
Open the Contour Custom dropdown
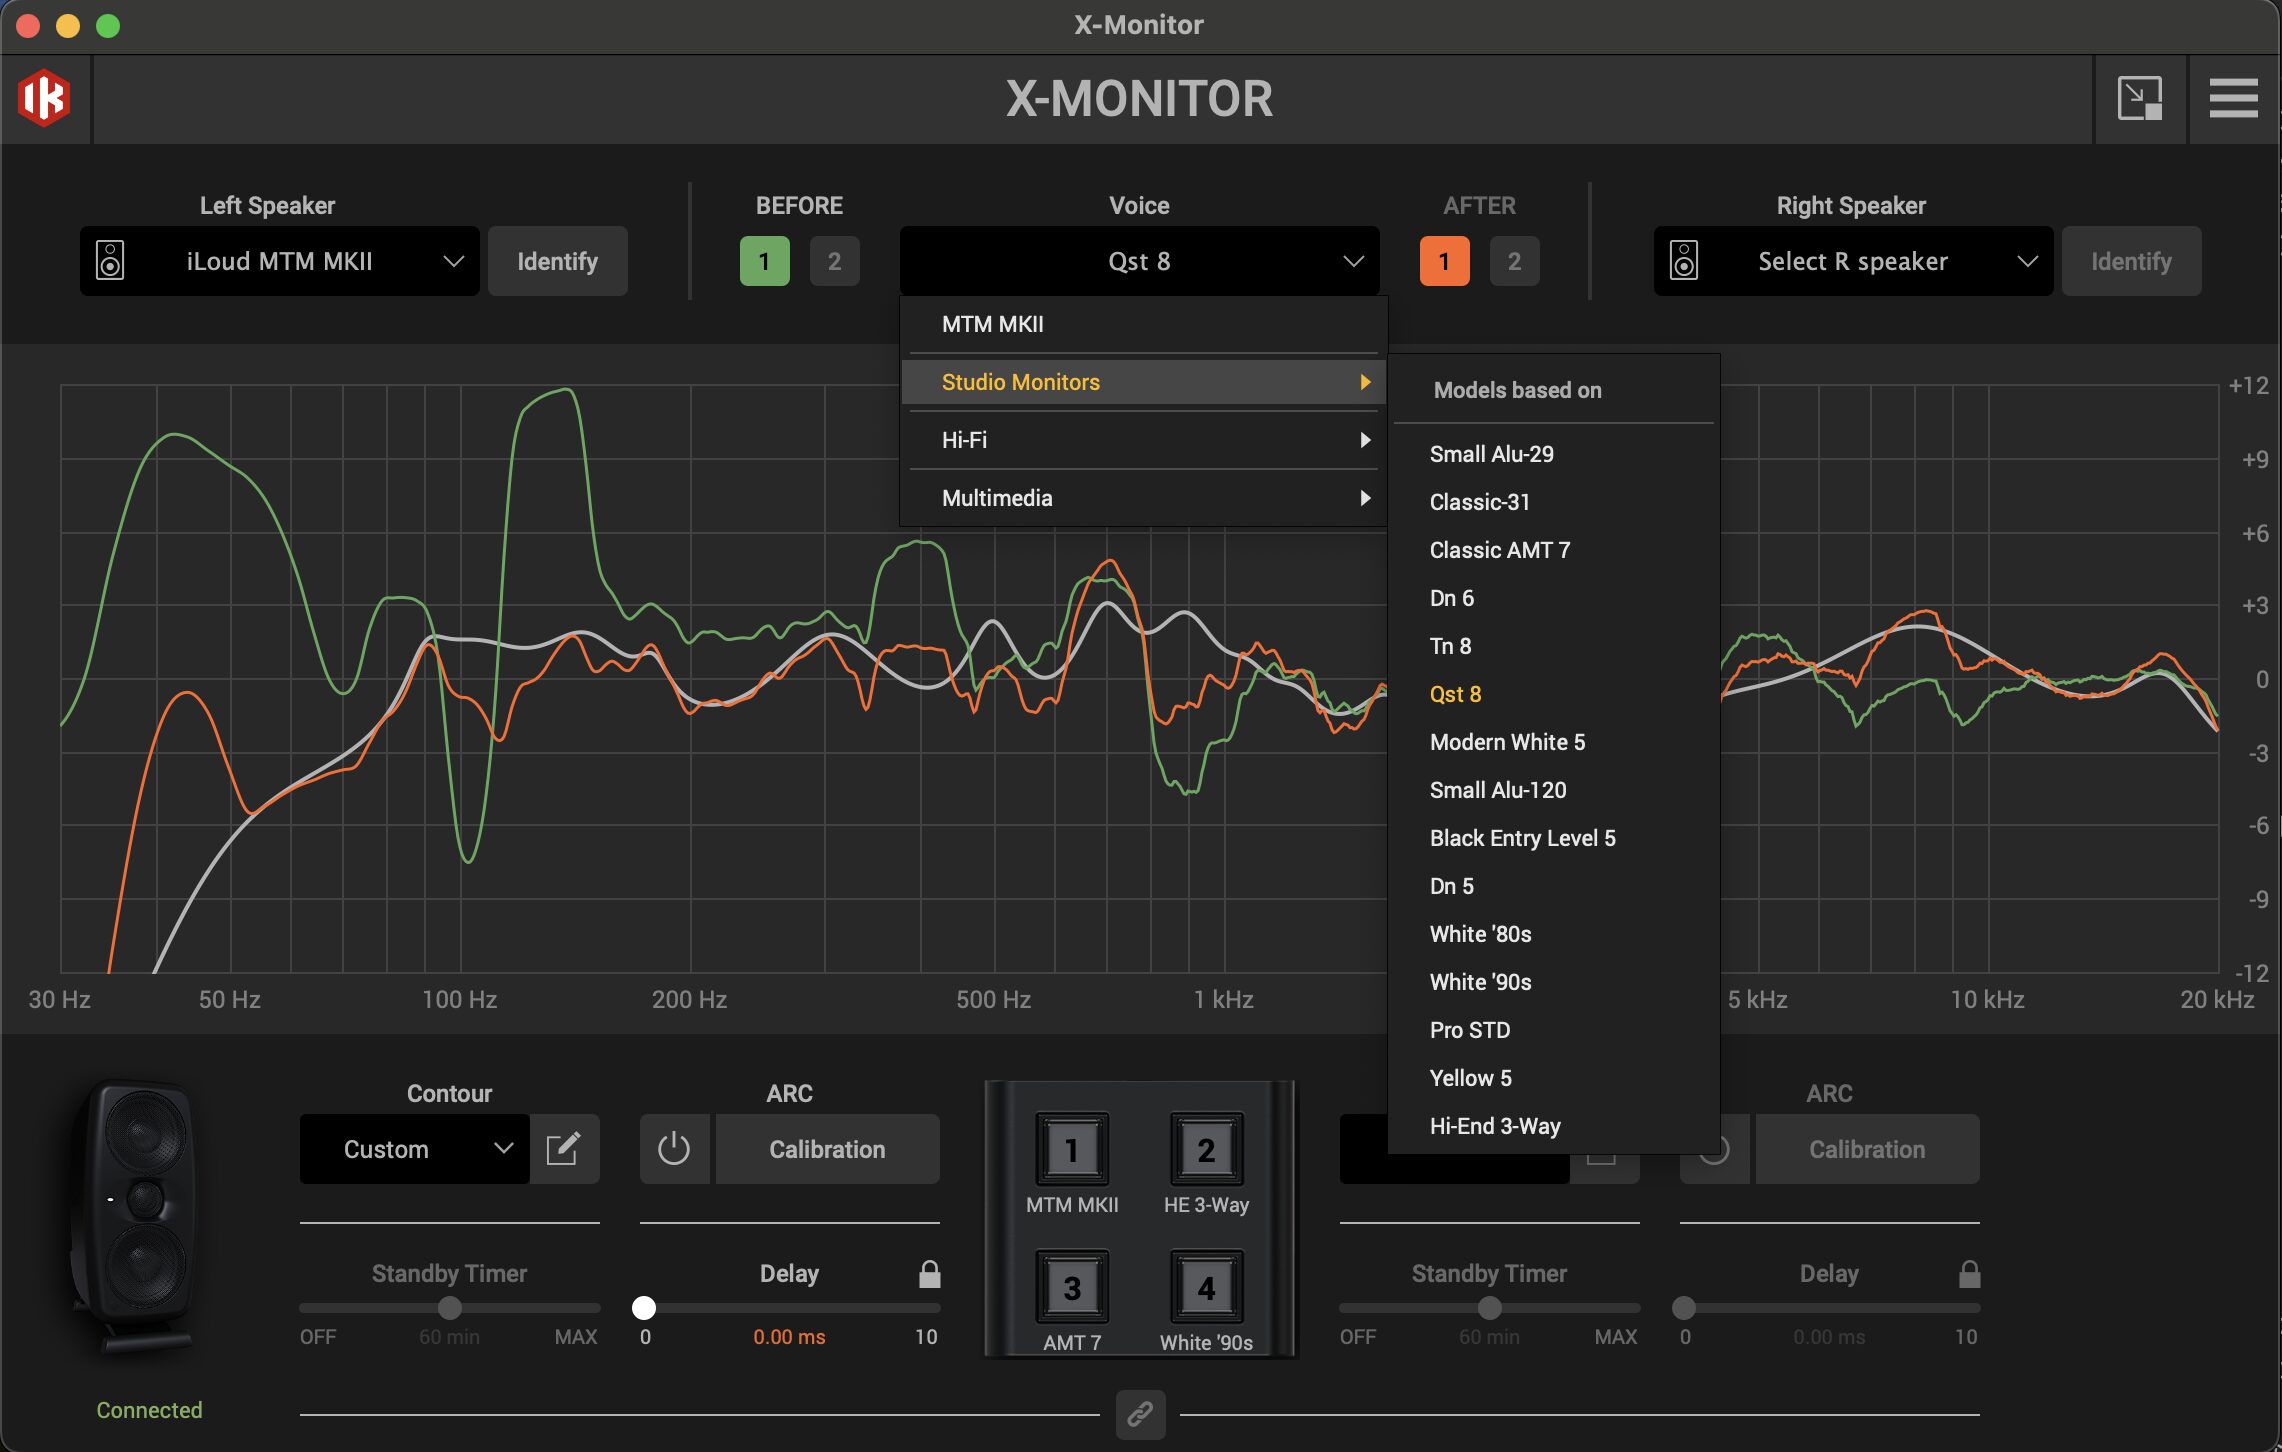coord(415,1149)
